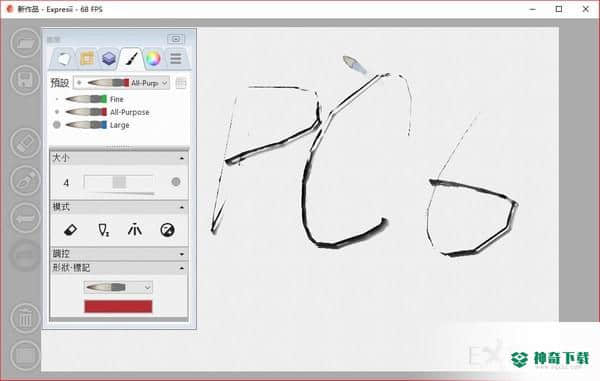Select the splatter spray mode icon
This screenshot has width=600, height=381.
point(135,230)
